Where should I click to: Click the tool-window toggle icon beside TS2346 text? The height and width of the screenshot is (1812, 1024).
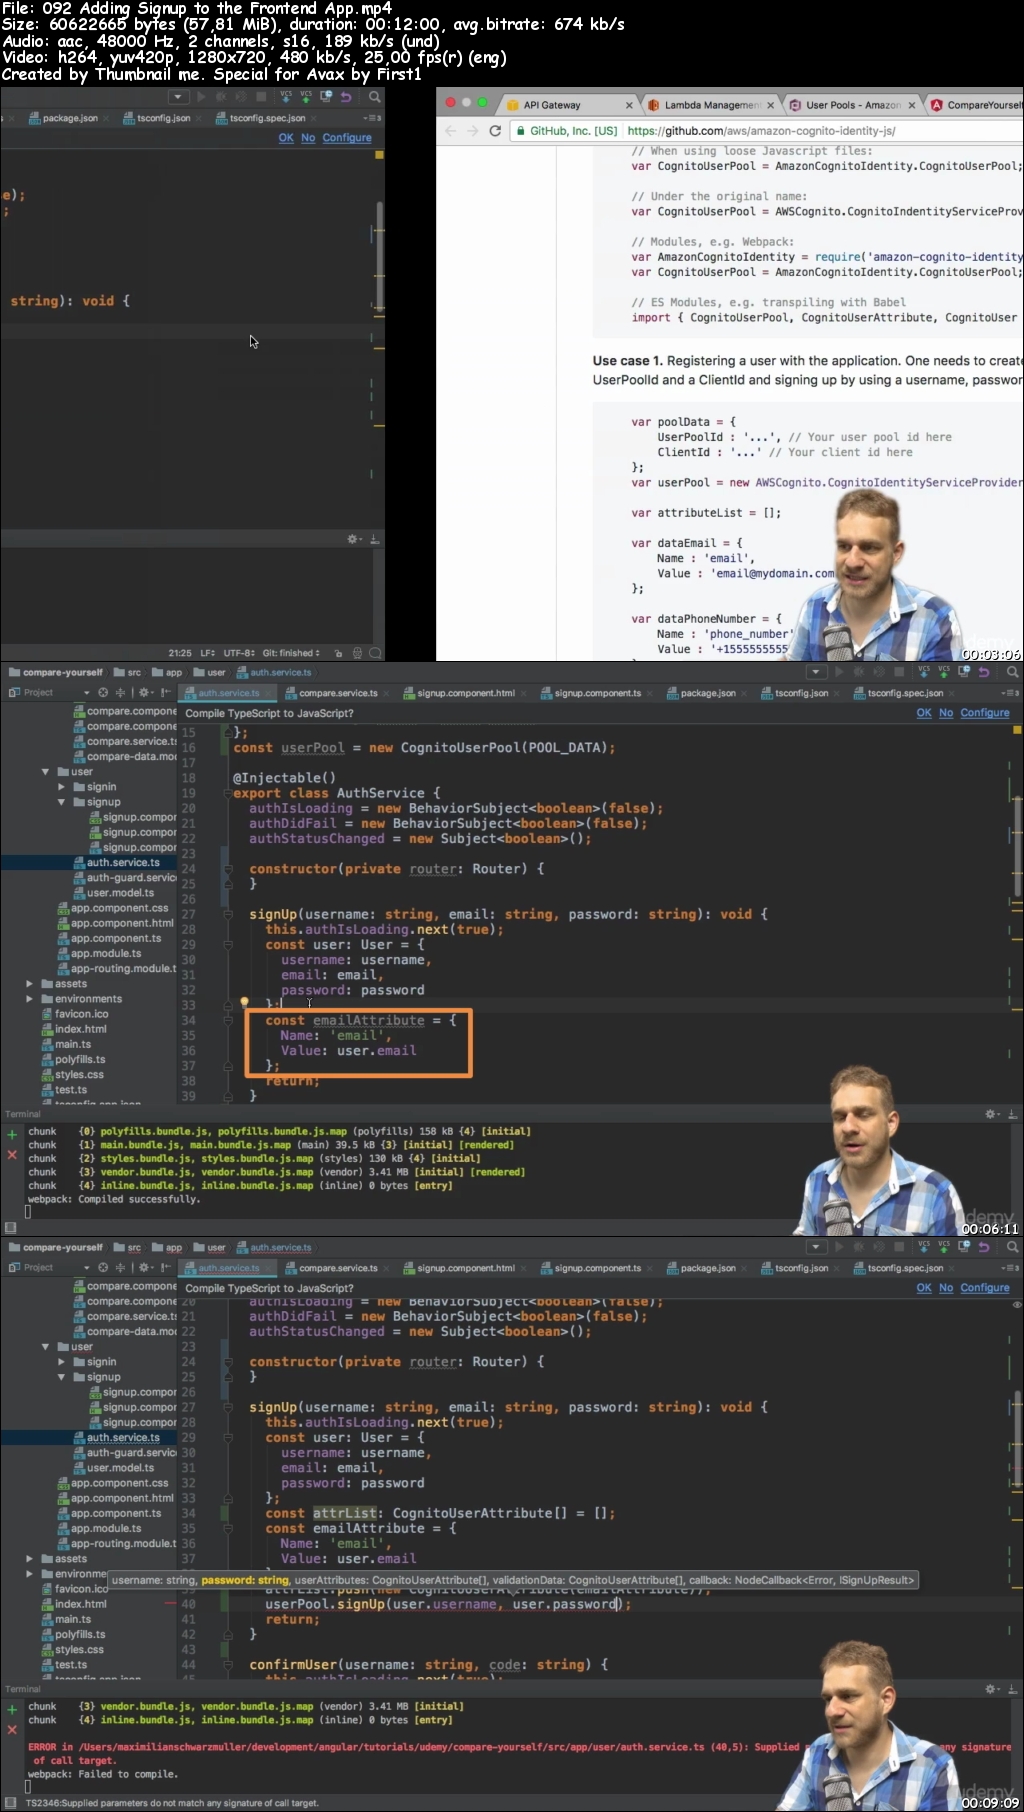click(x=11, y=1802)
